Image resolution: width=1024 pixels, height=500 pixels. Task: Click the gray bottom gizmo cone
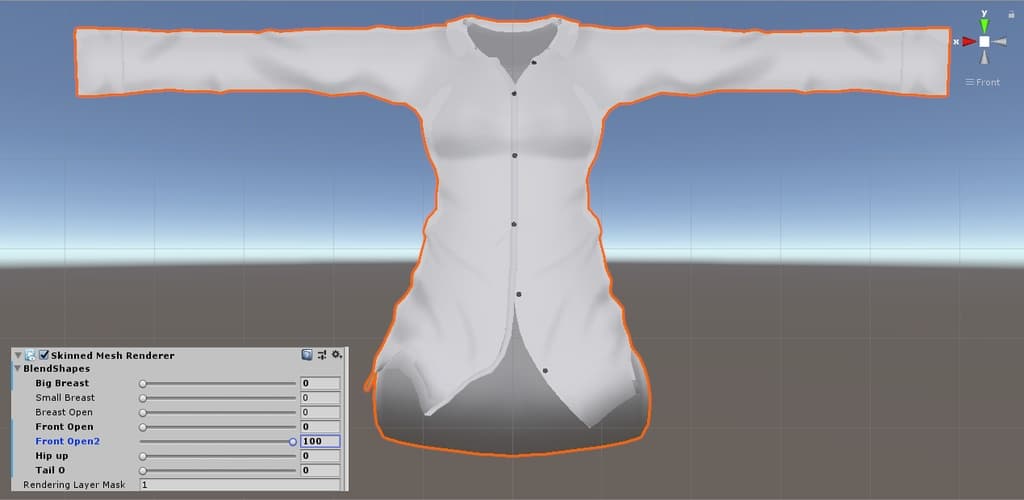coord(984,57)
